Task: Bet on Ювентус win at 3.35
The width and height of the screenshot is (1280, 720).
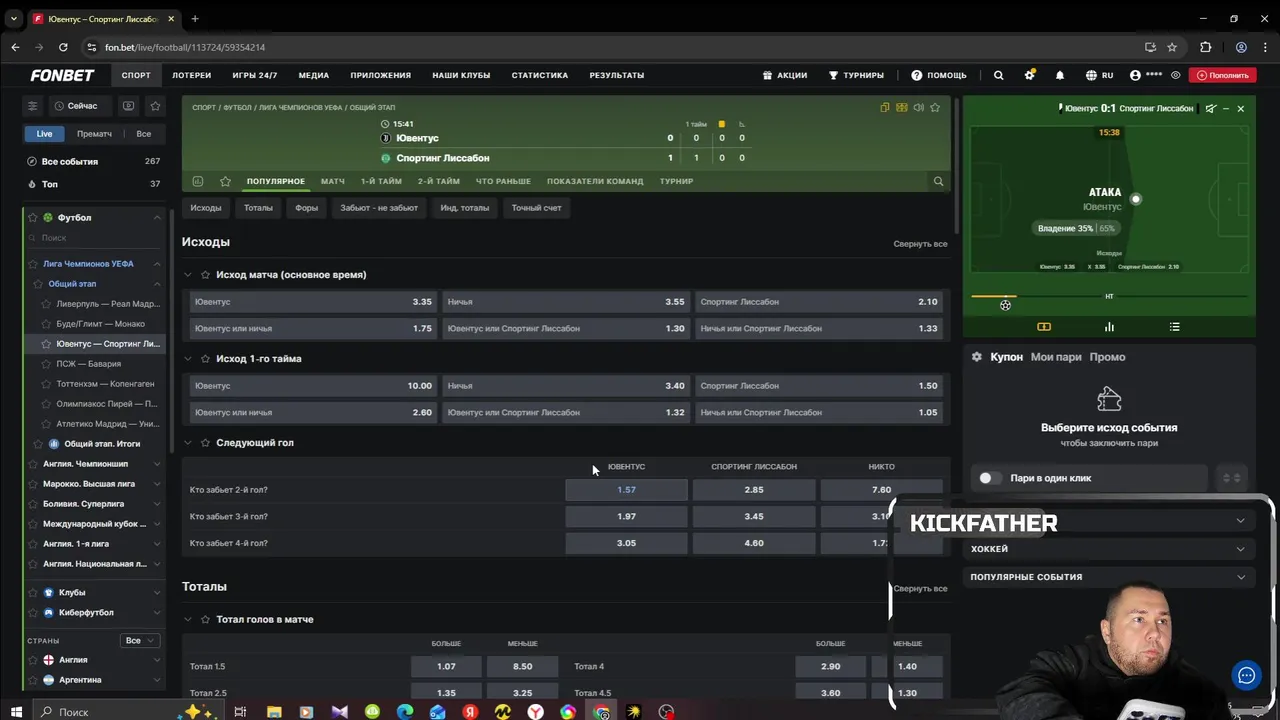Action: point(313,302)
